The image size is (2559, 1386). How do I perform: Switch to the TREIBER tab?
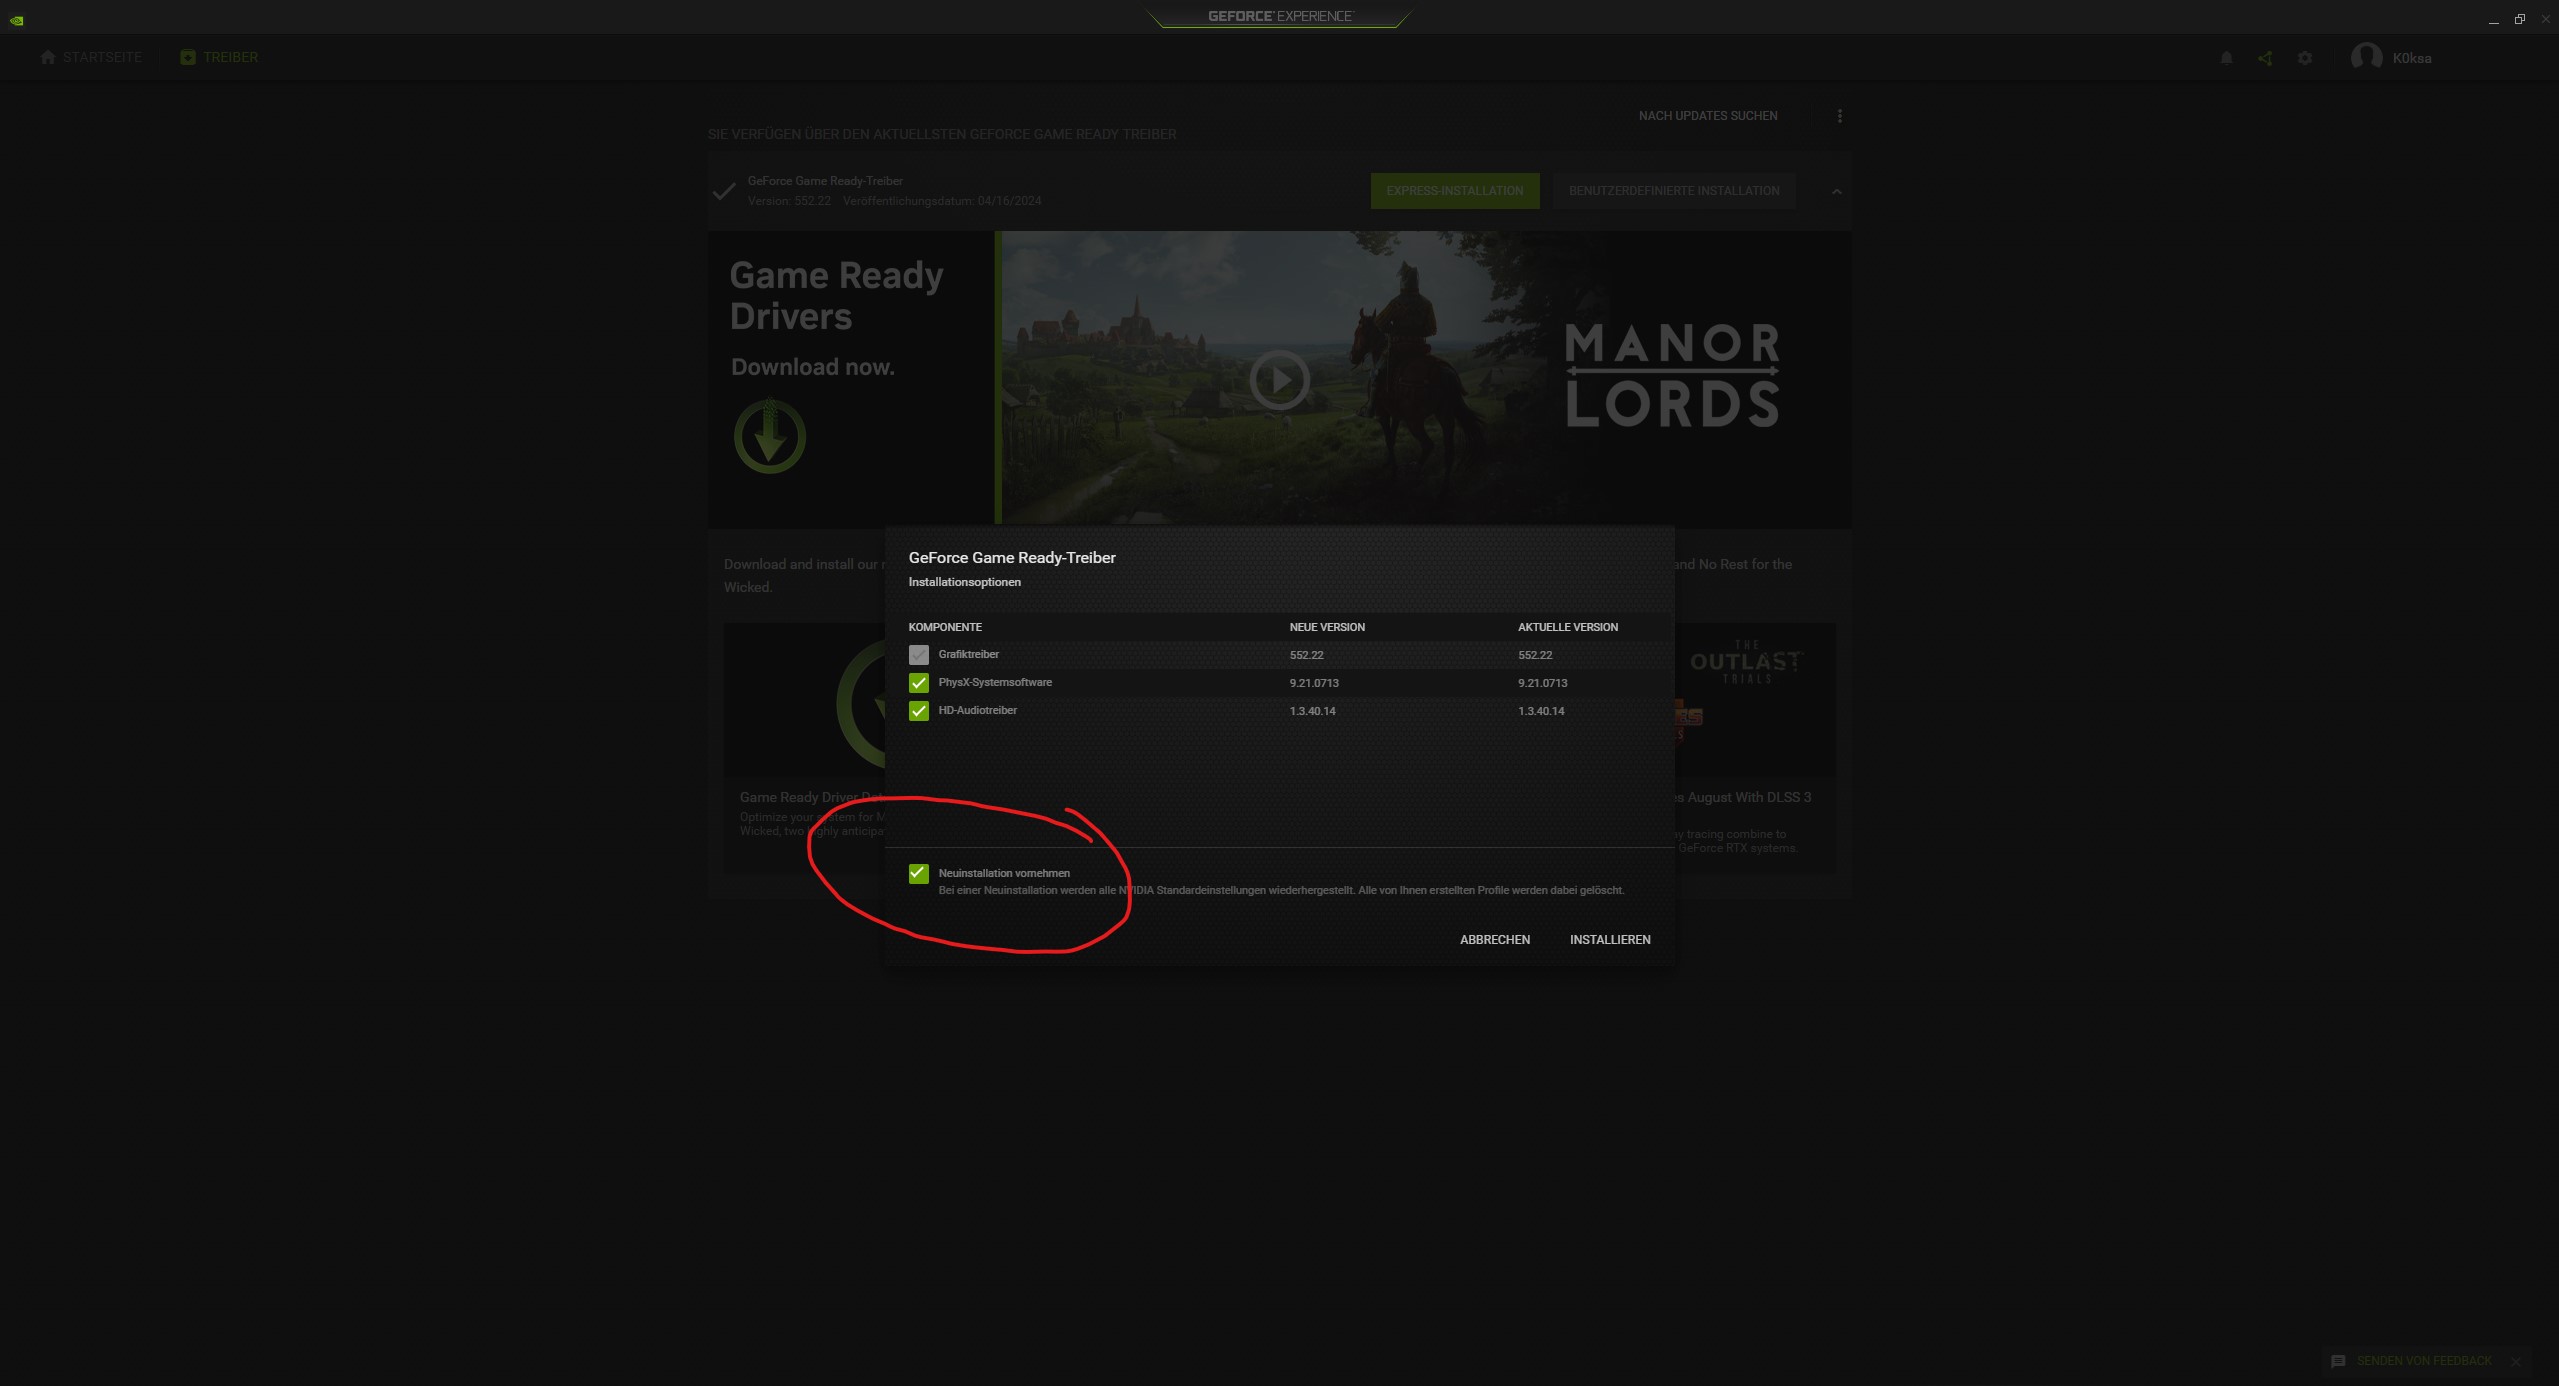(219, 57)
